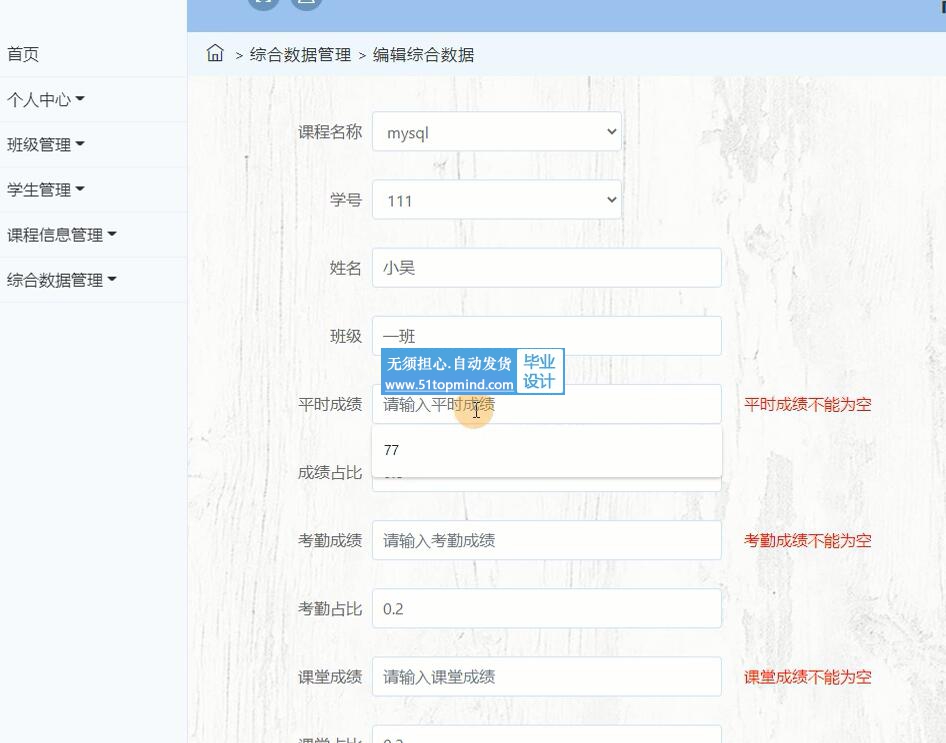Focus the 课堂成绩 input field
946x743 pixels.
click(x=546, y=677)
